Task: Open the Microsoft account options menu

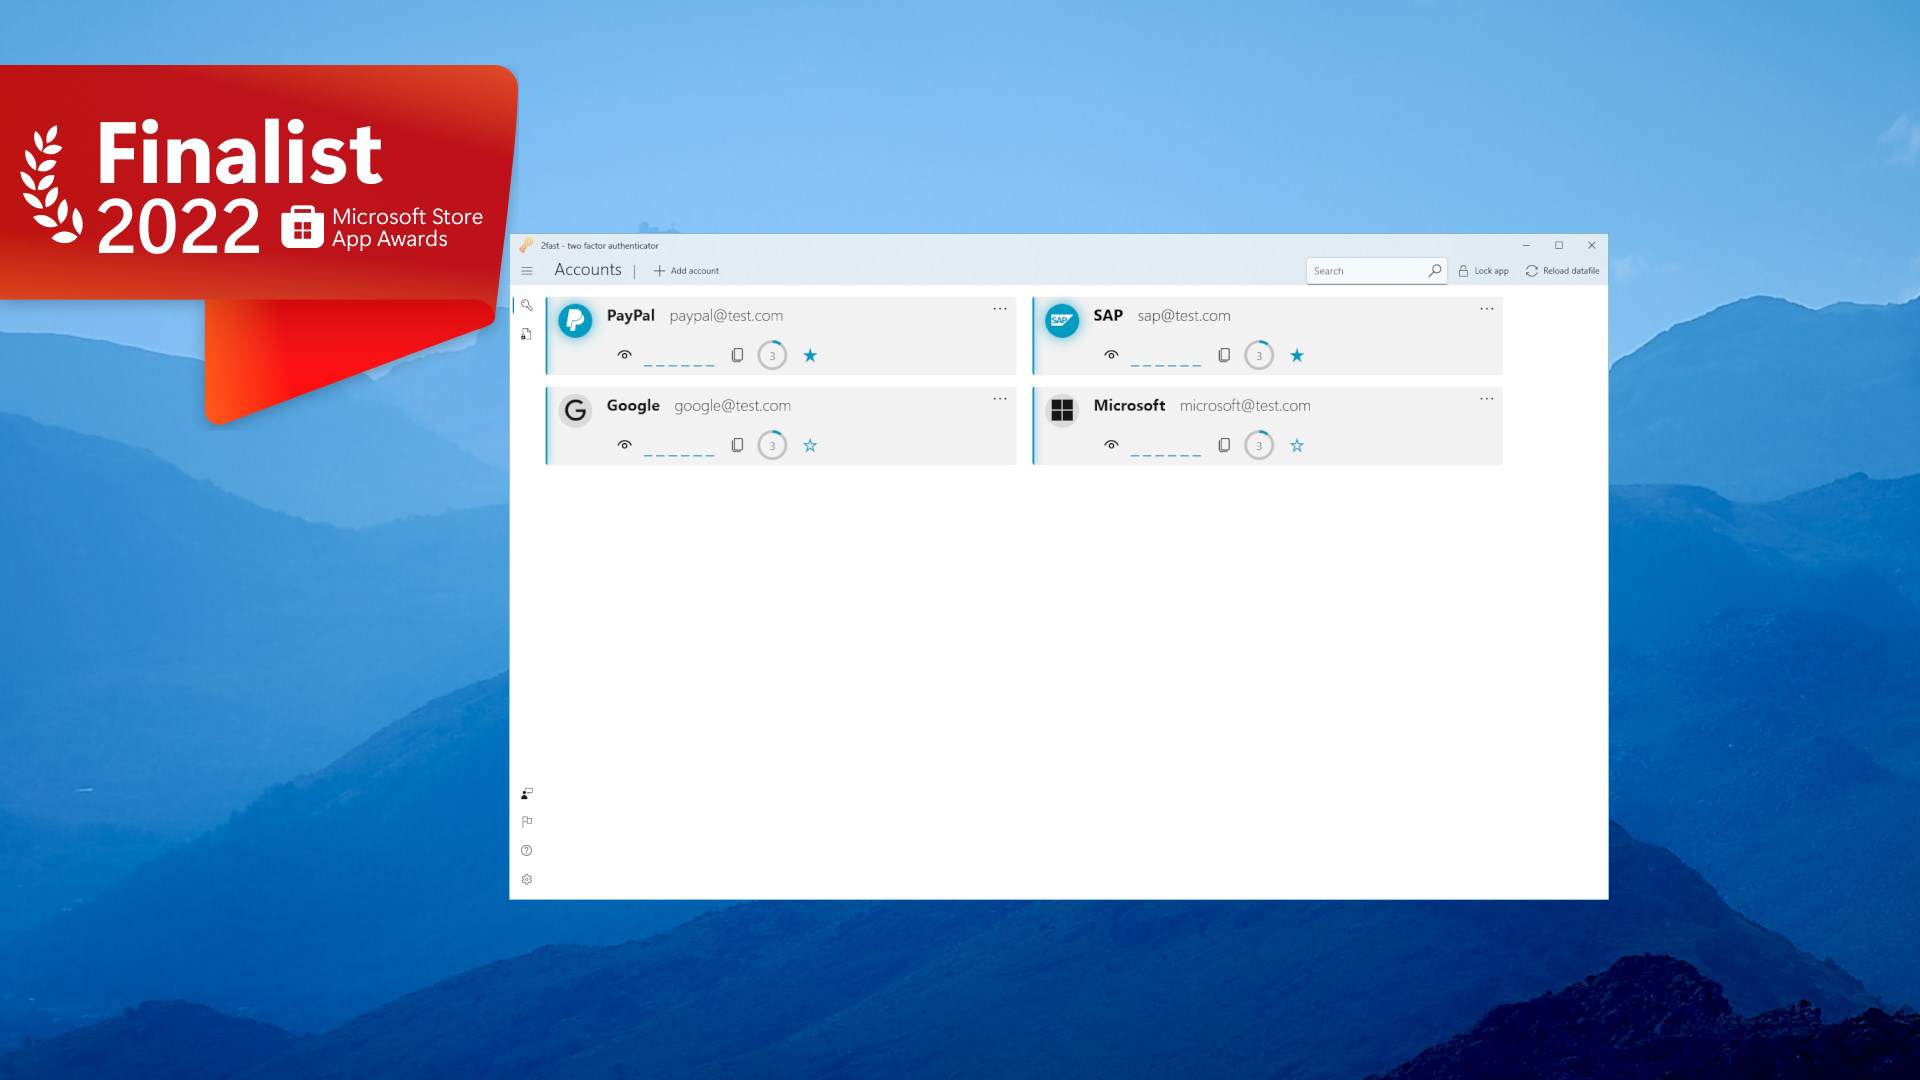Action: point(1486,398)
